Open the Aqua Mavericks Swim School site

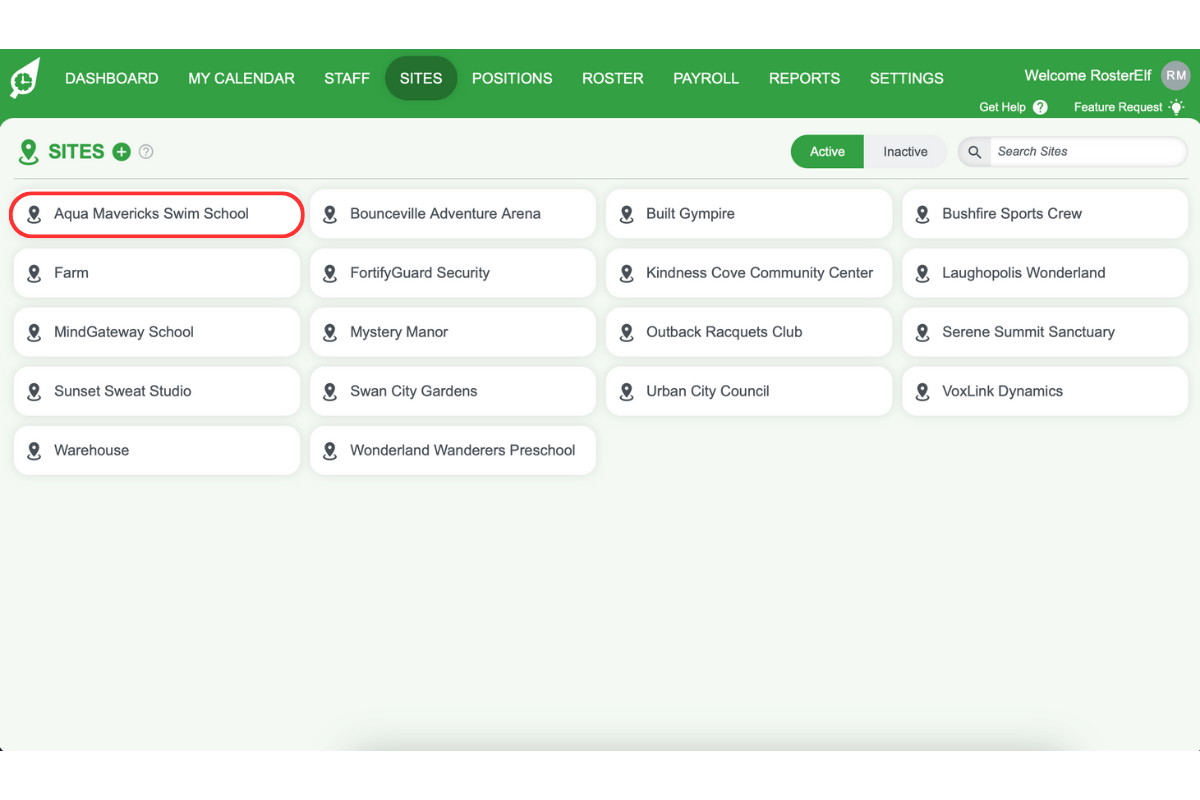156,214
